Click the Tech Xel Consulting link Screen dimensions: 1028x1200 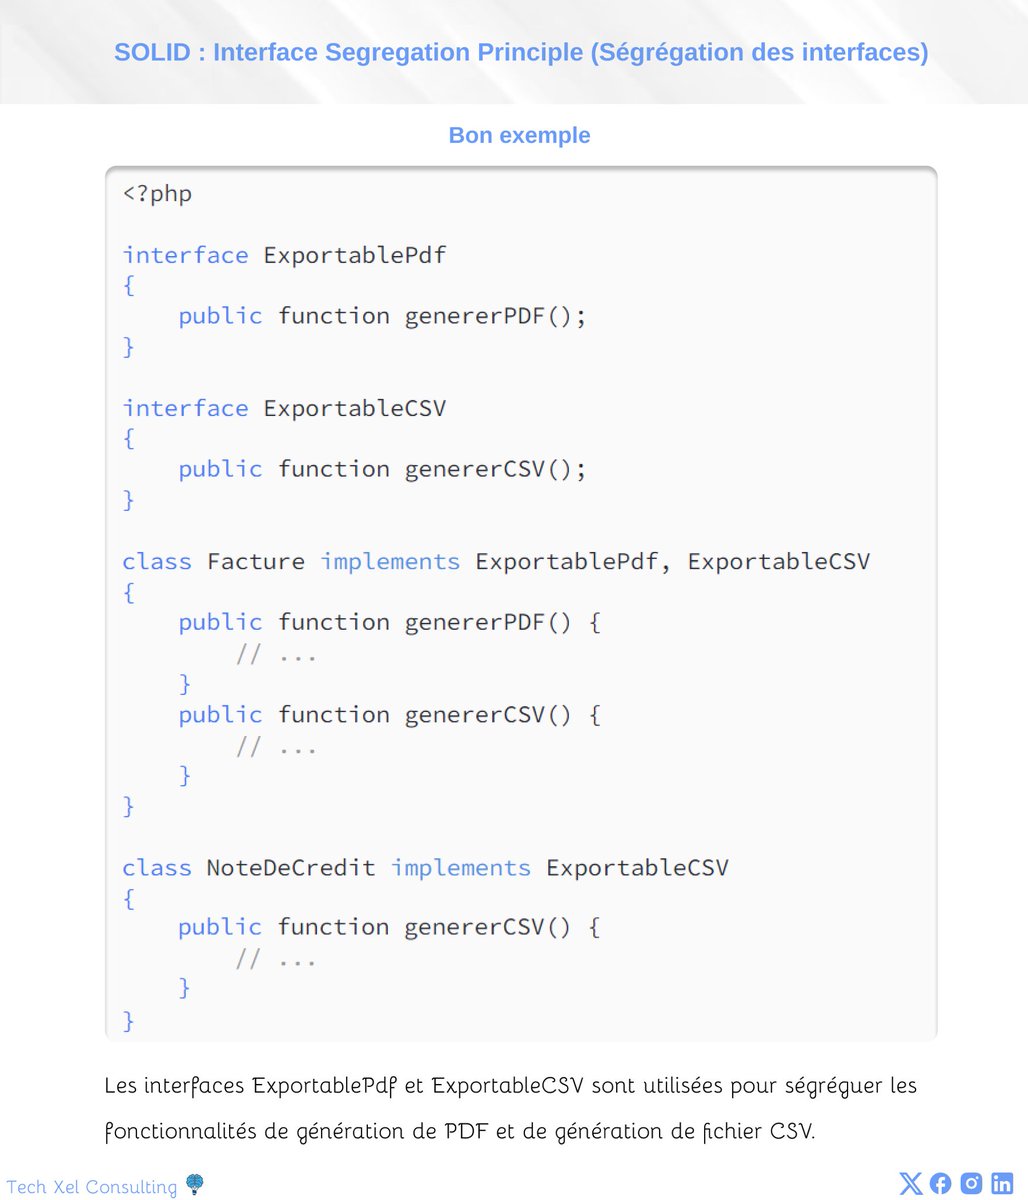click(x=91, y=1187)
